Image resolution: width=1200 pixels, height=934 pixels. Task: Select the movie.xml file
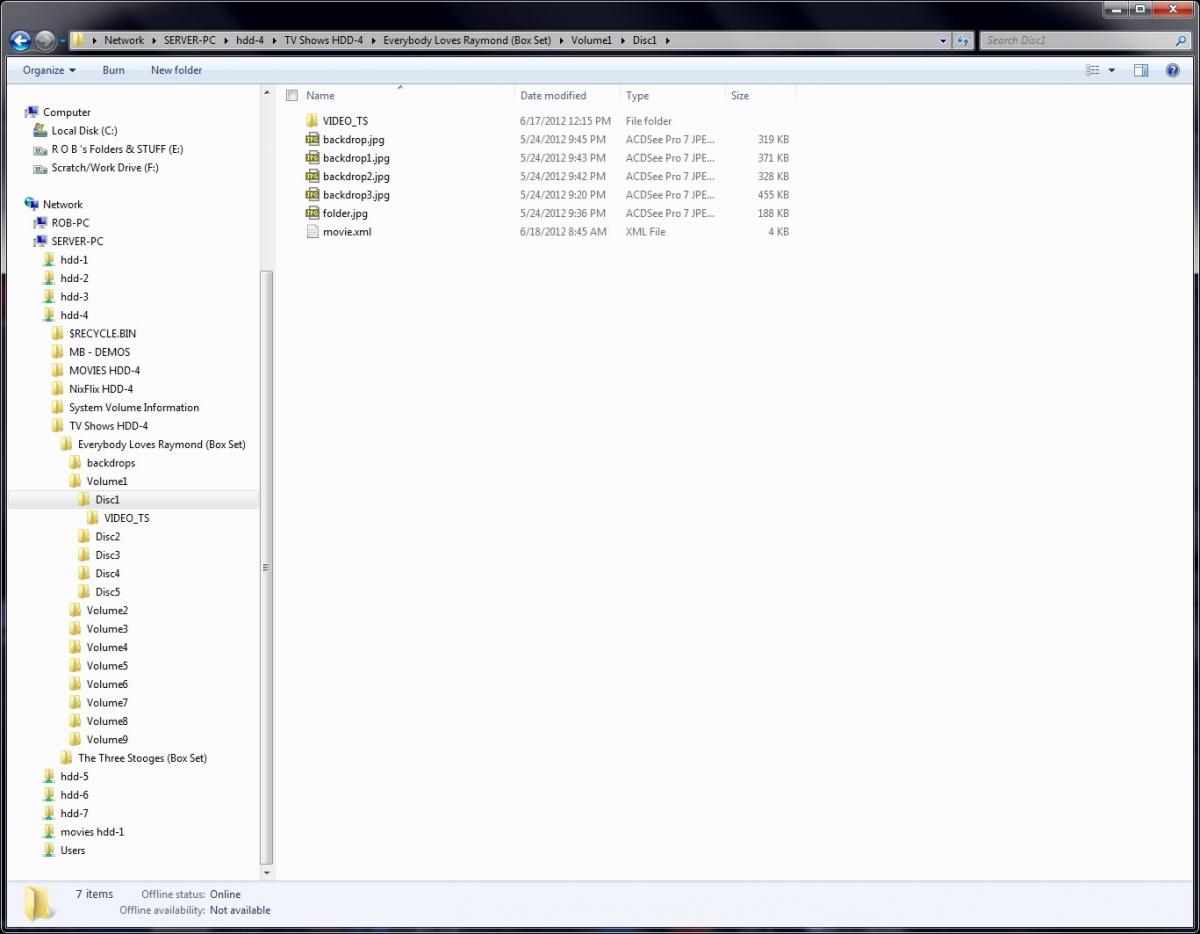(x=346, y=232)
